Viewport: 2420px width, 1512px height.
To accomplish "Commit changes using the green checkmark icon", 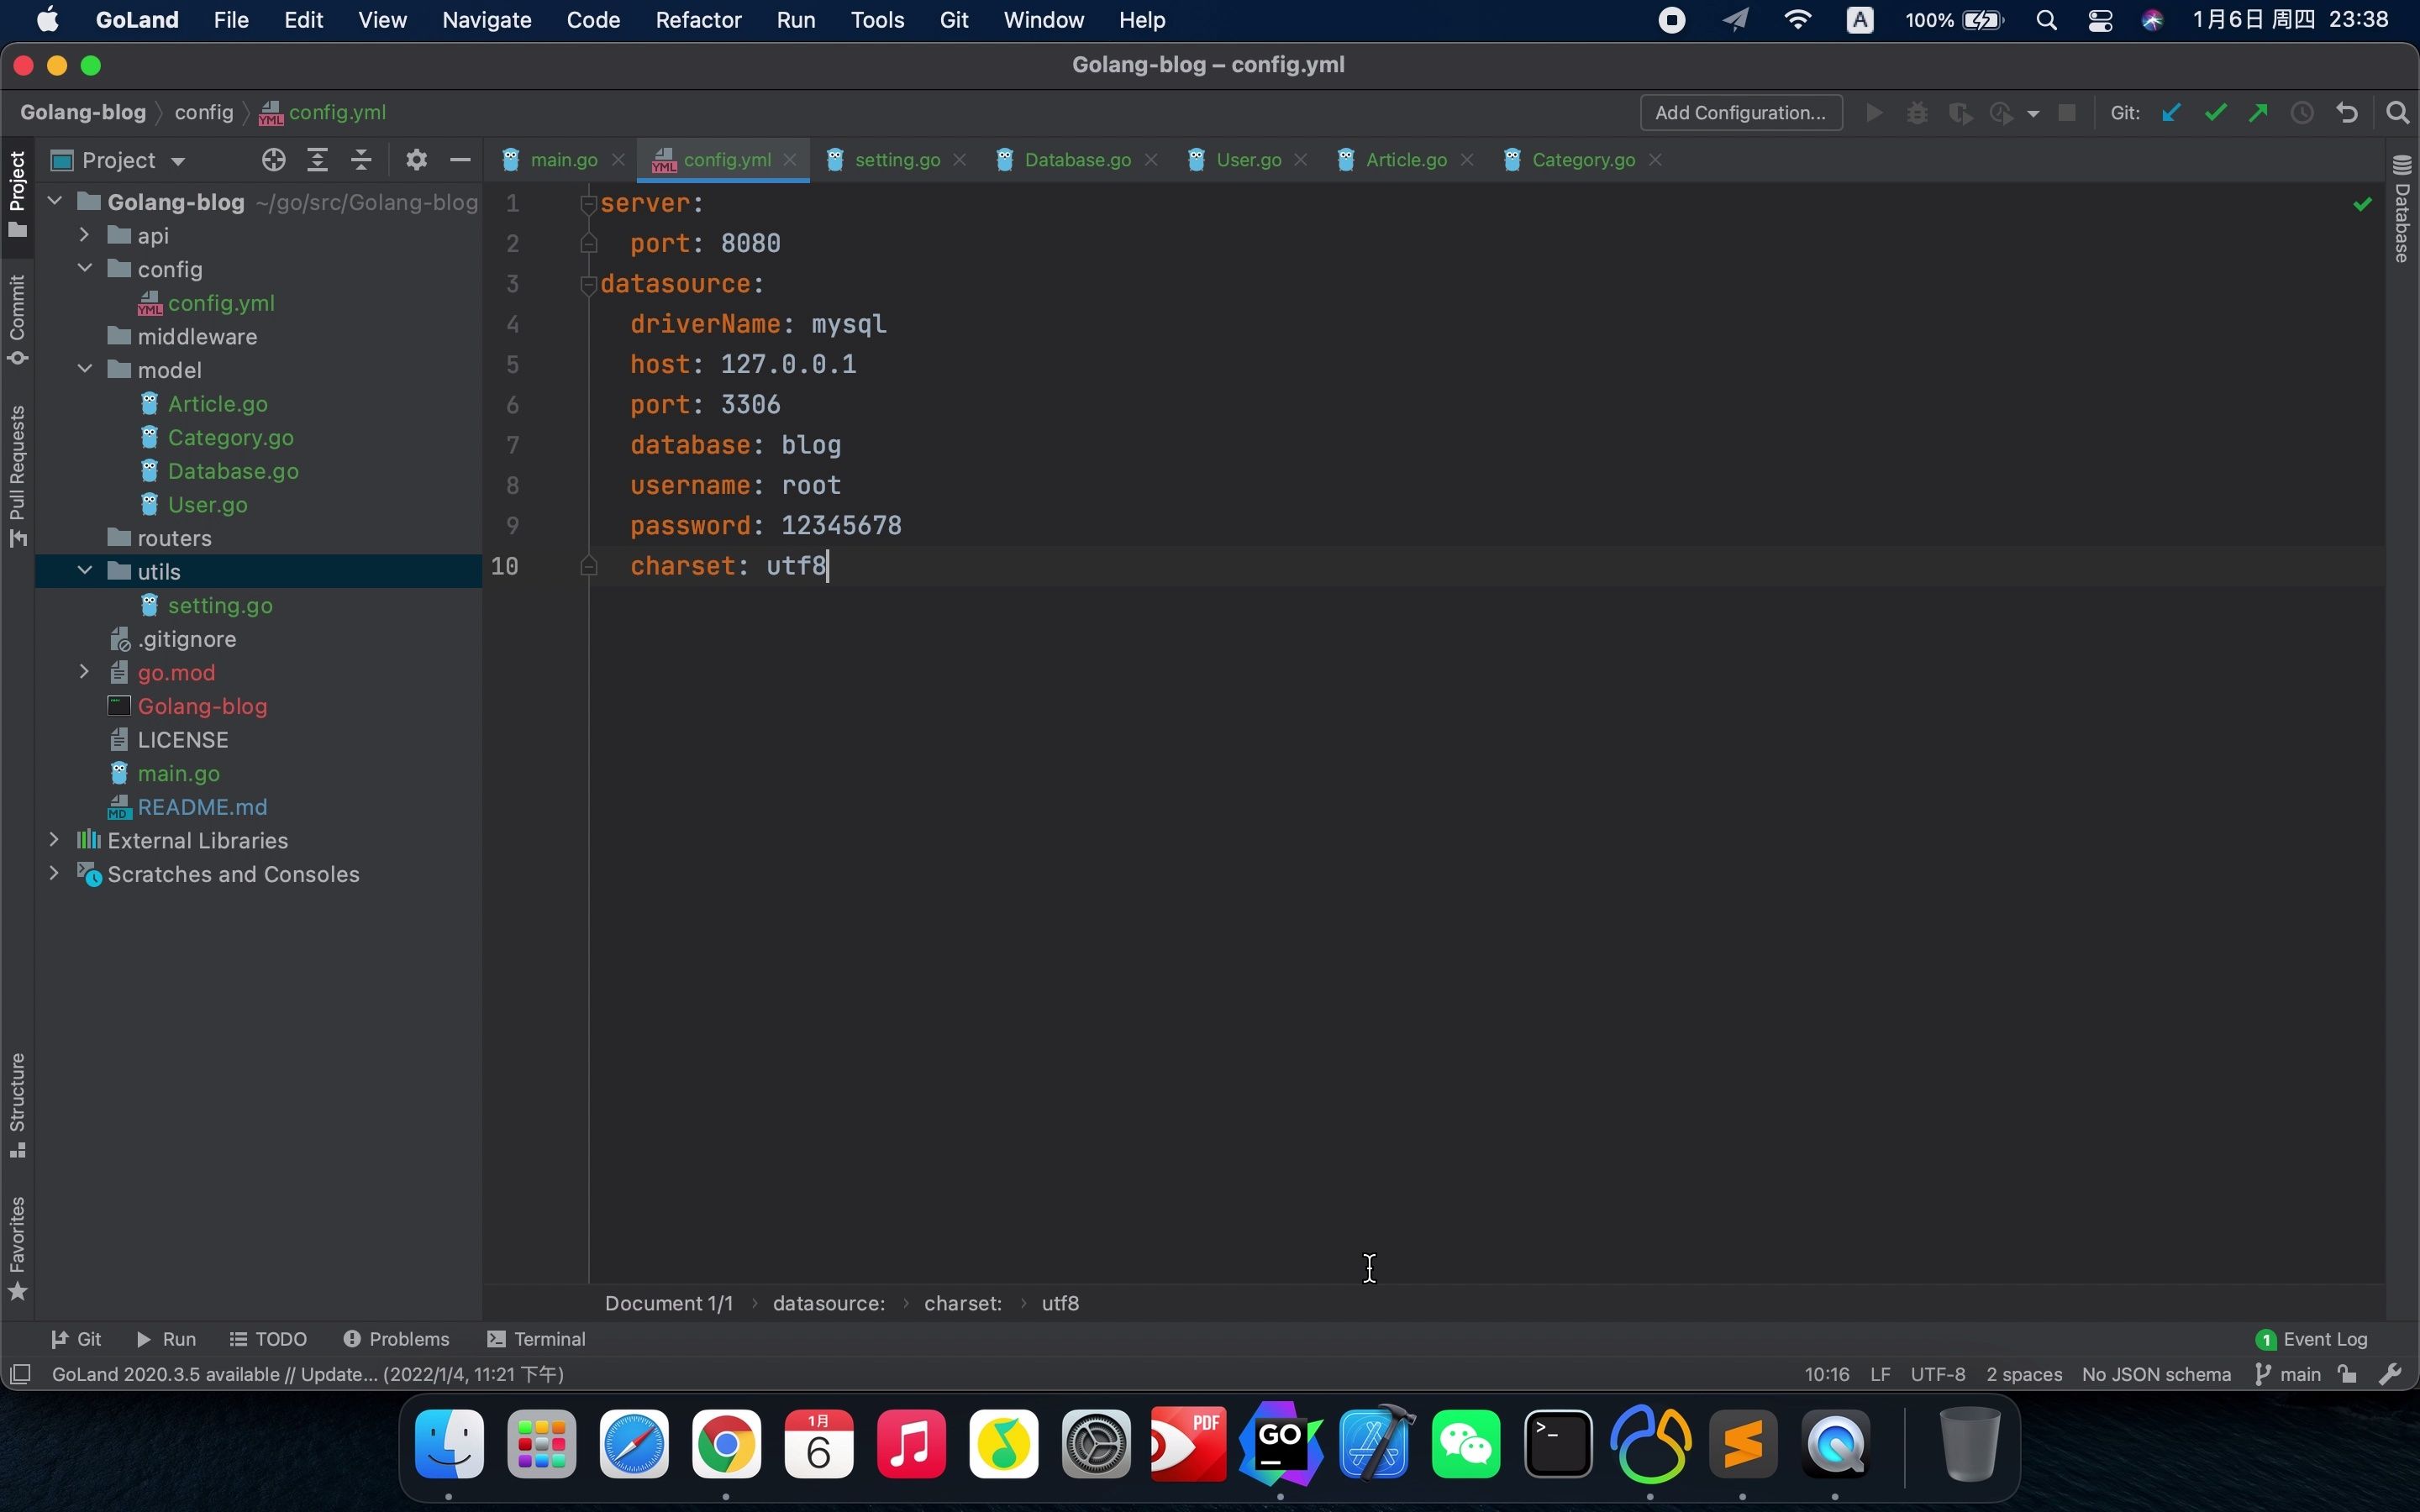I will pos(2215,113).
